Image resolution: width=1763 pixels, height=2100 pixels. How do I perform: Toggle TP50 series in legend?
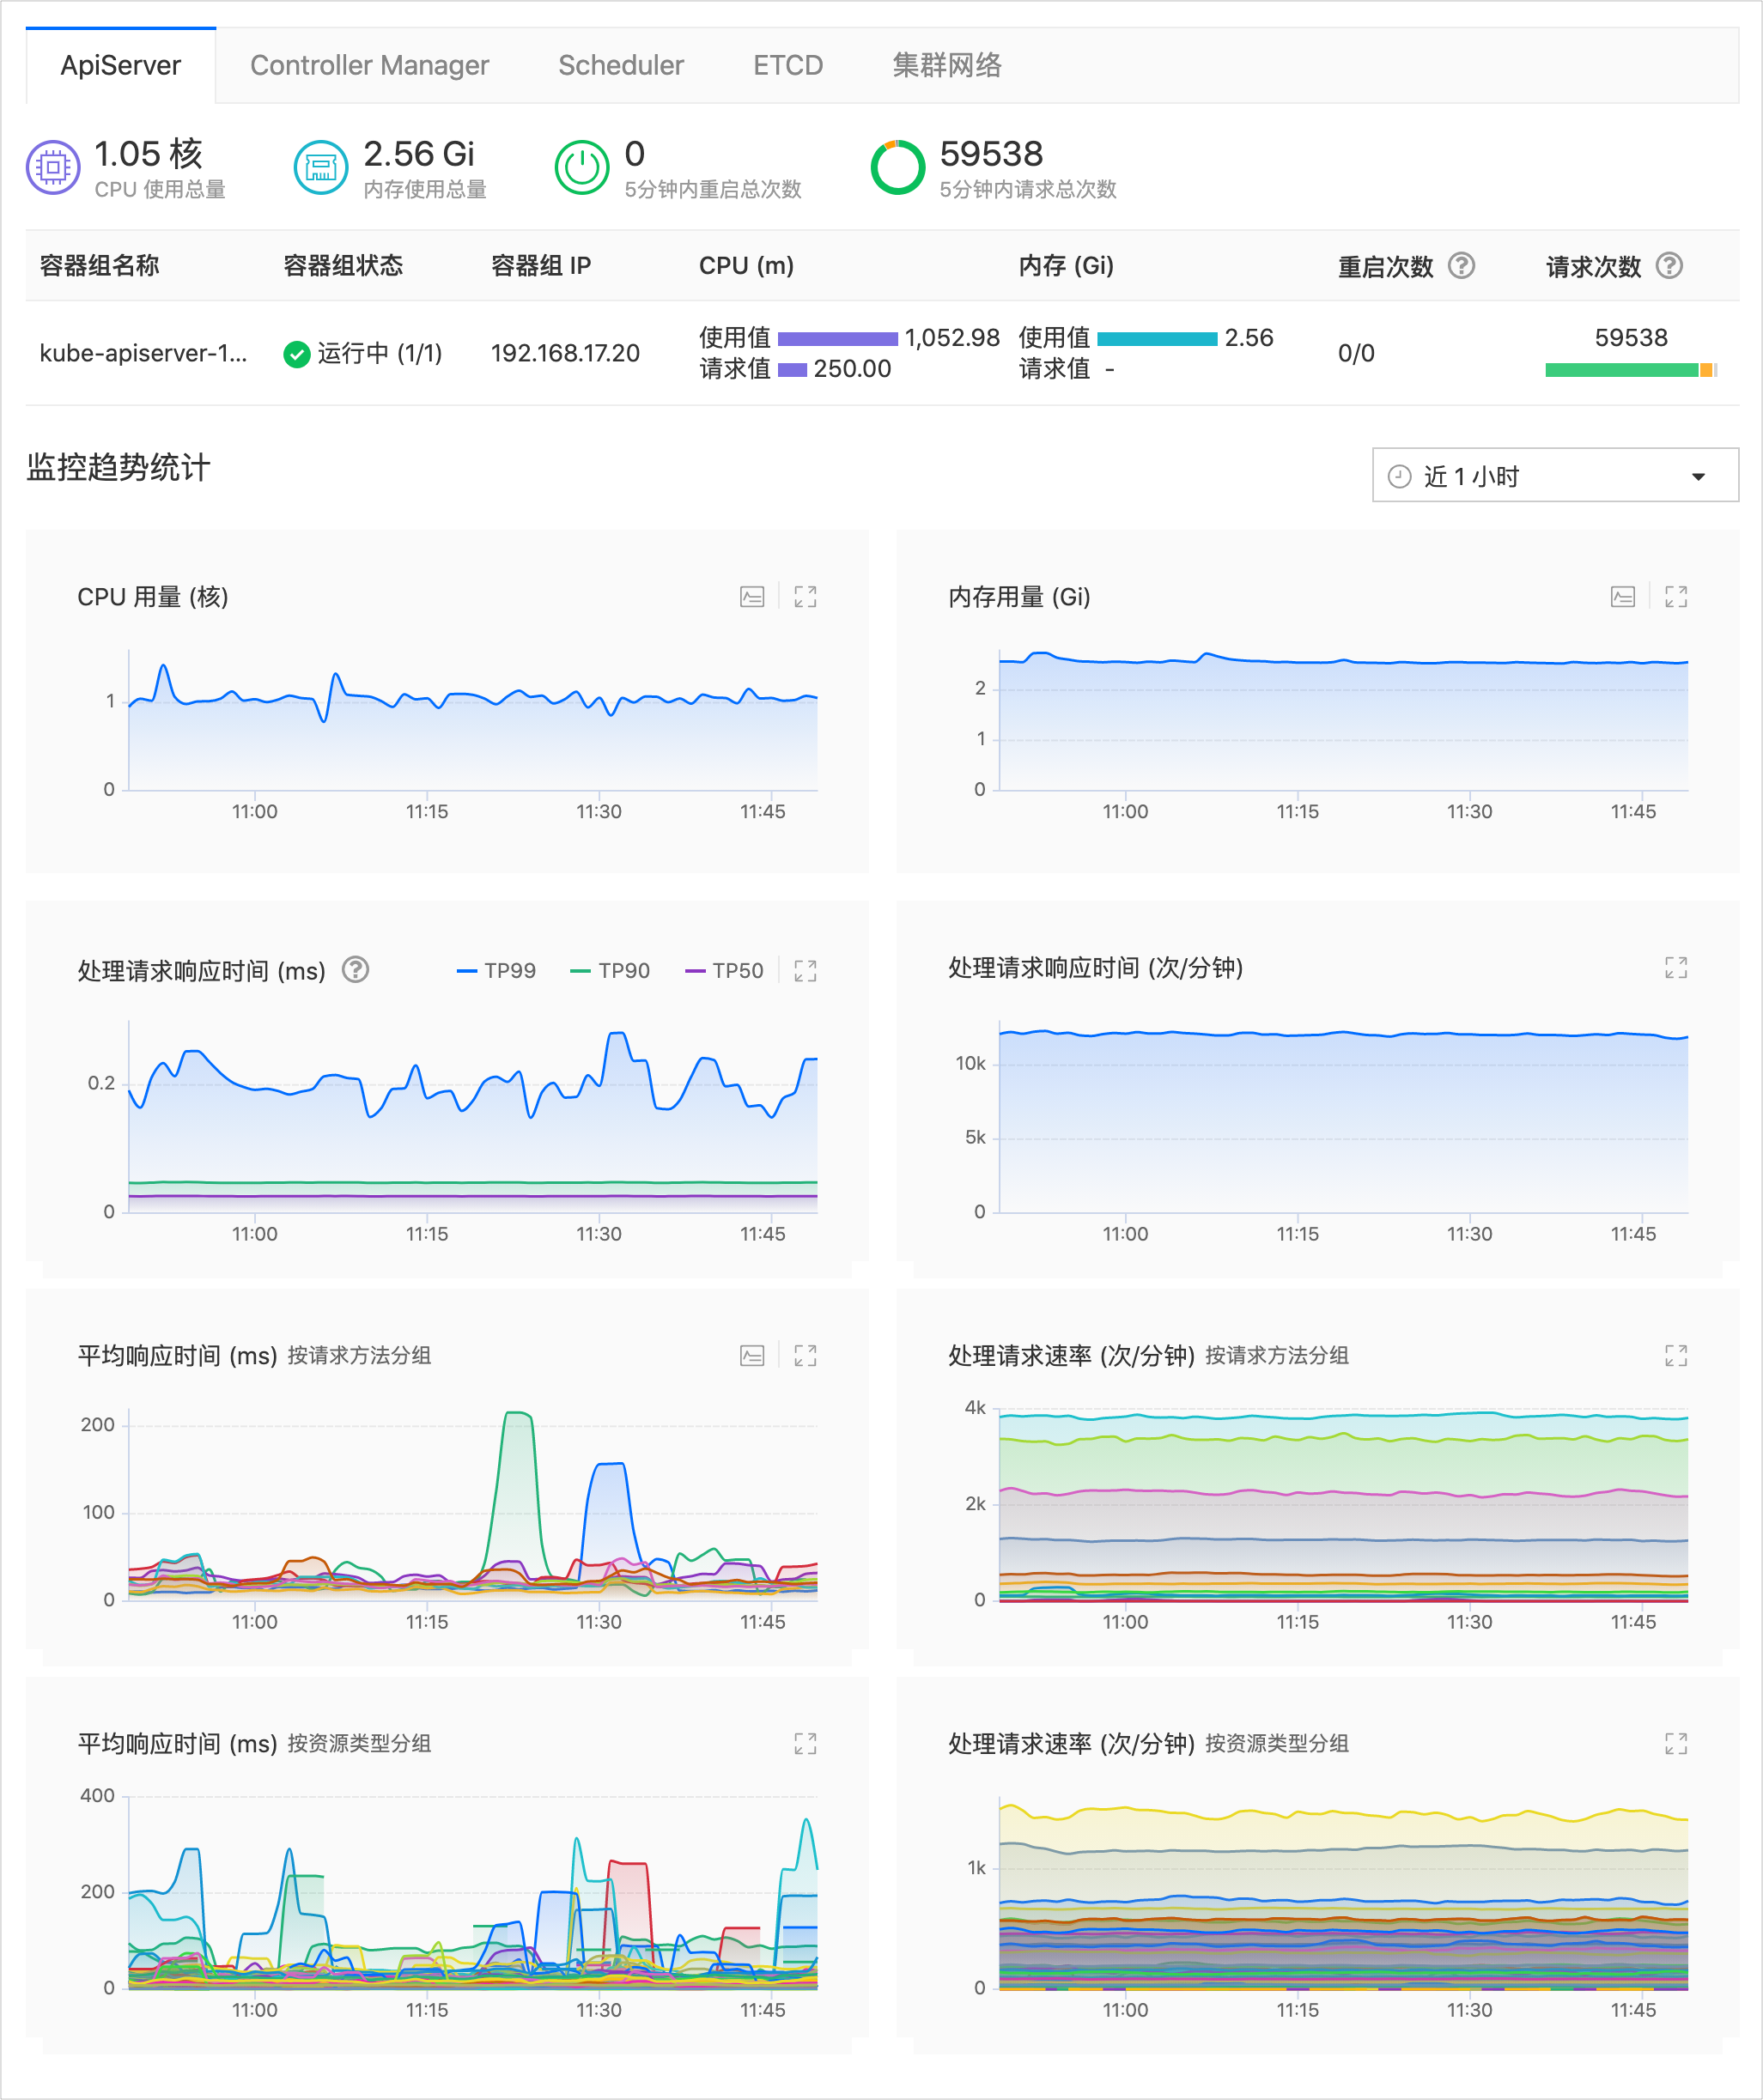[724, 971]
